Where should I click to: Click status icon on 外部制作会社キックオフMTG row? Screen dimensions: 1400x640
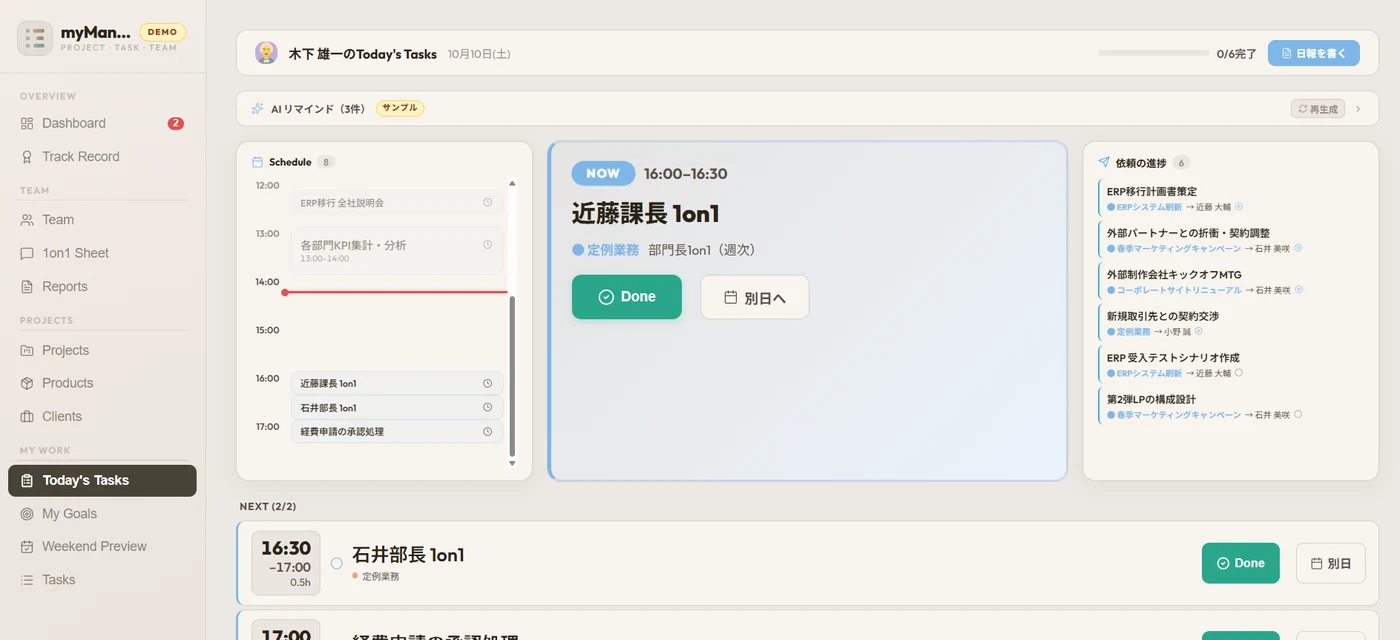coord(1299,290)
